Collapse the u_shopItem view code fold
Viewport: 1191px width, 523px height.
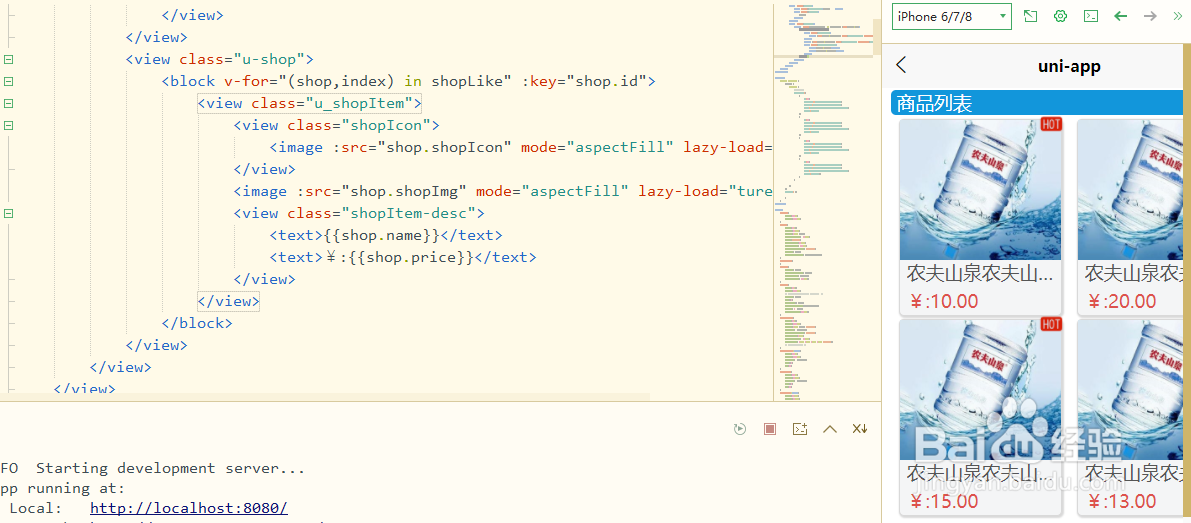click(x=8, y=103)
